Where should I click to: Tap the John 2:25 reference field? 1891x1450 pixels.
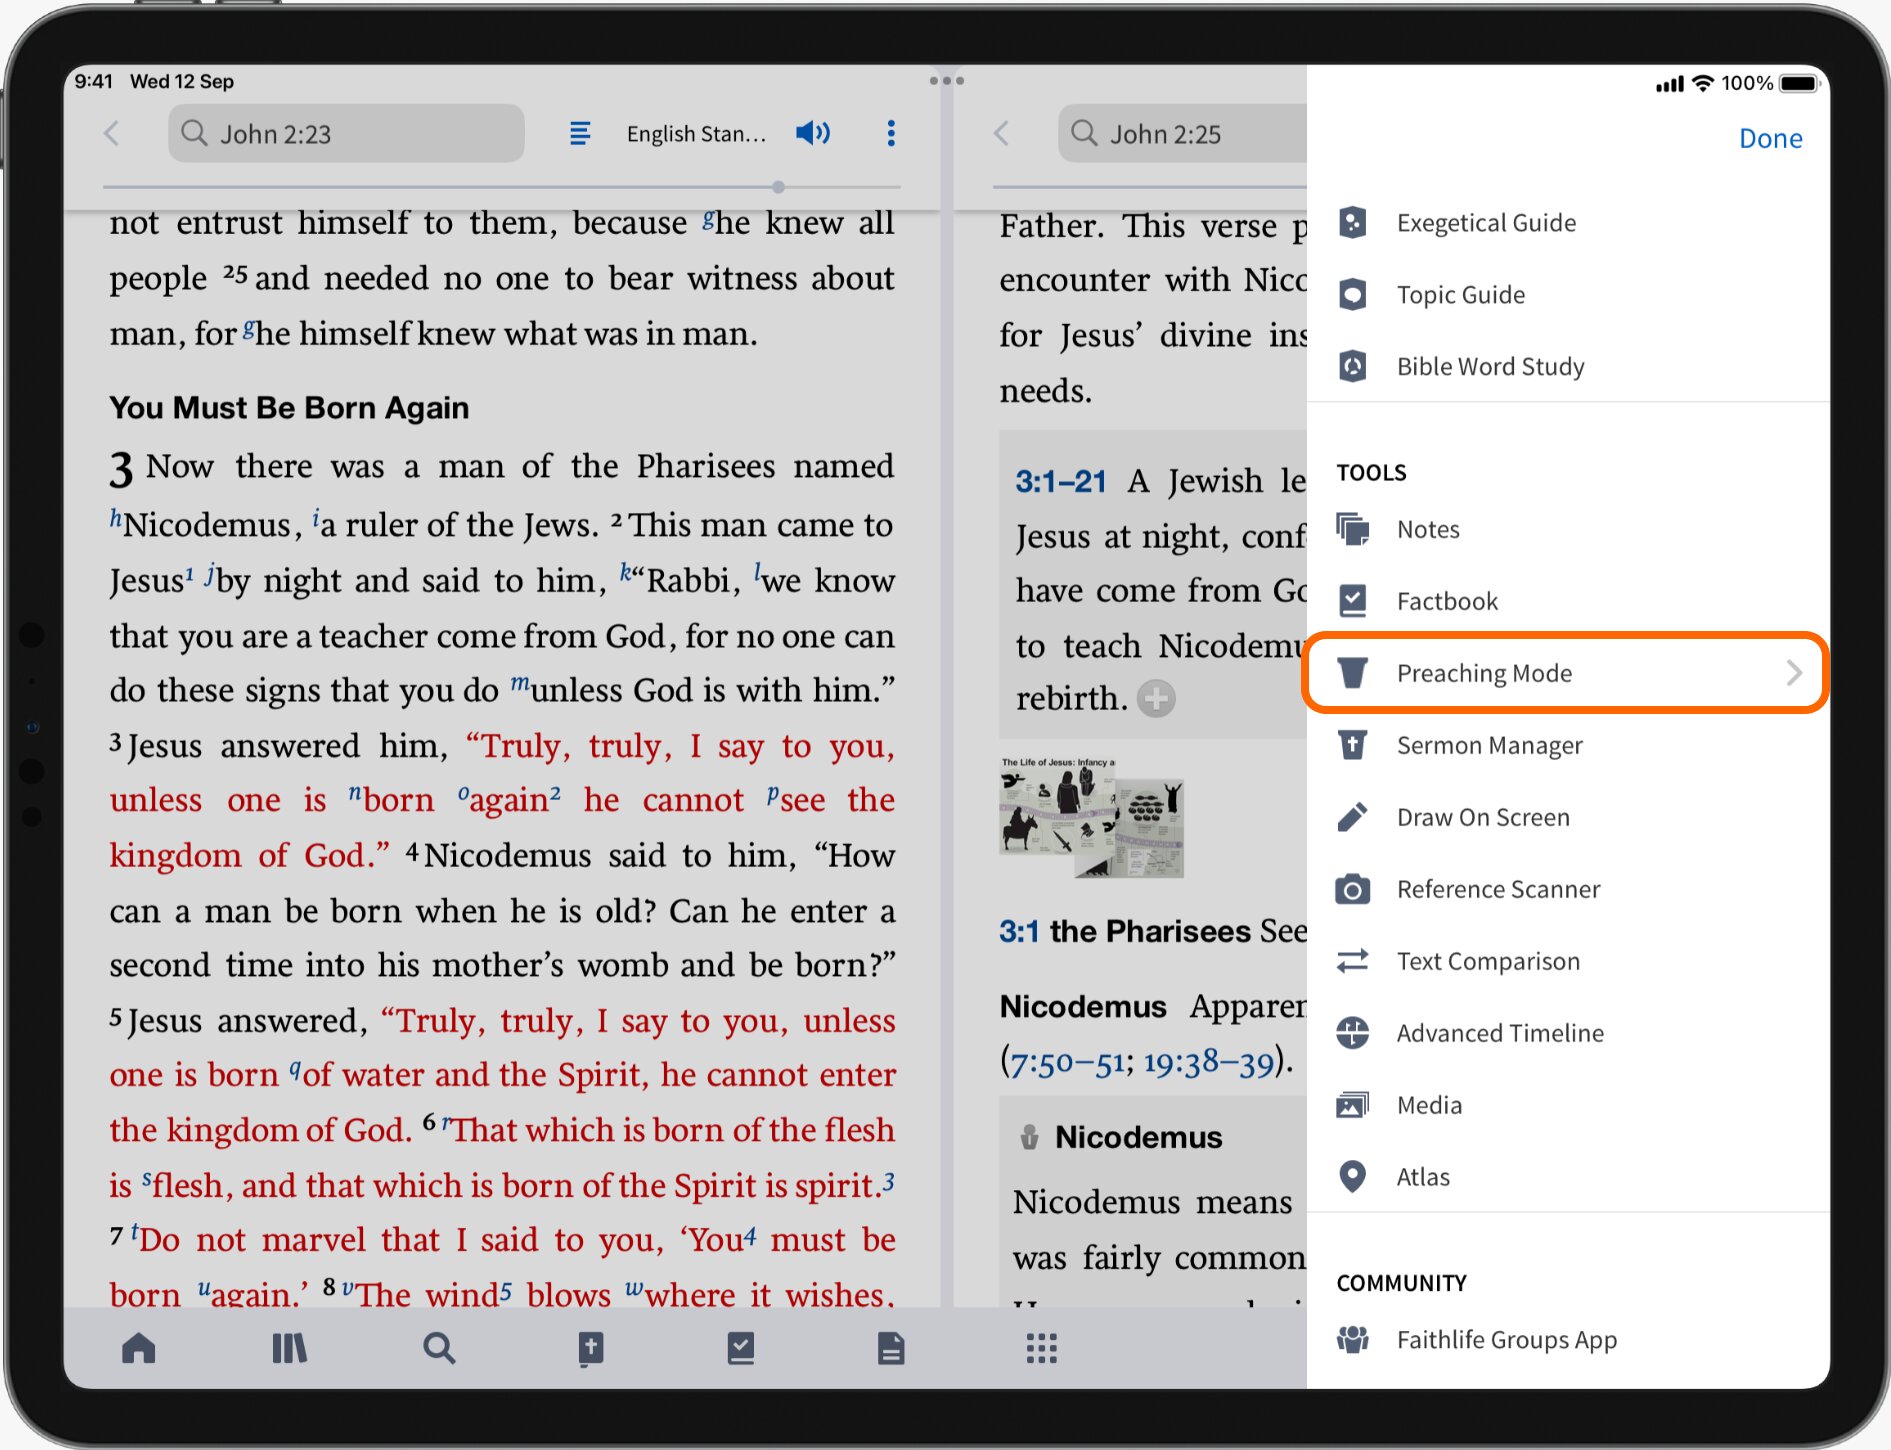click(x=1182, y=133)
